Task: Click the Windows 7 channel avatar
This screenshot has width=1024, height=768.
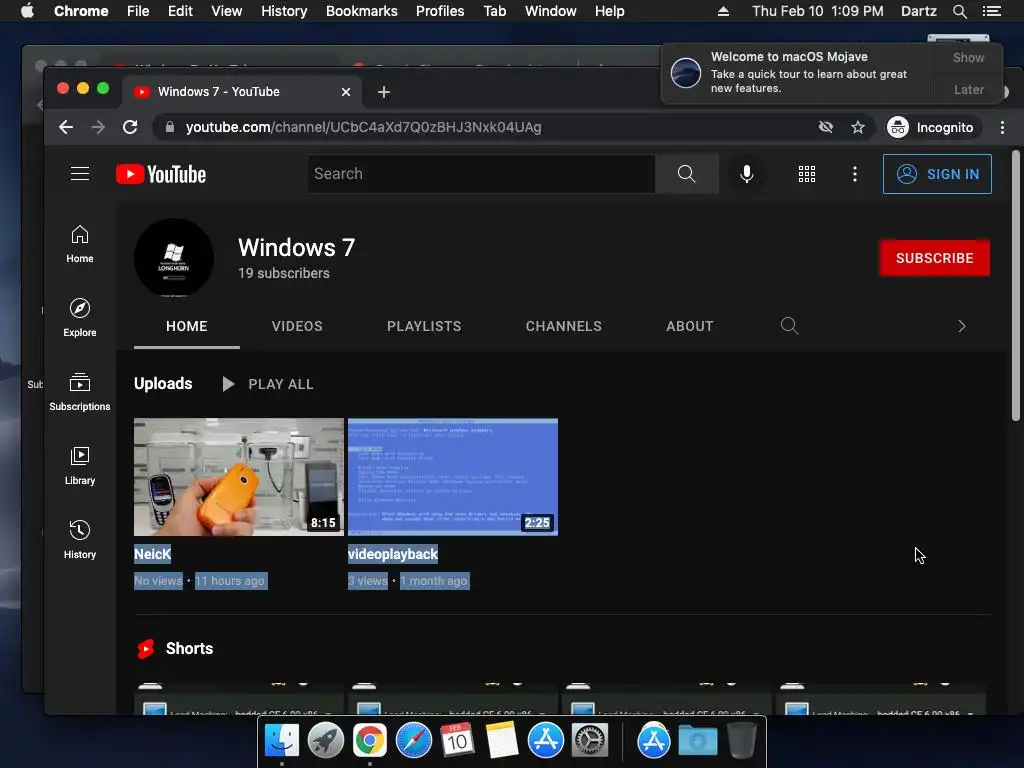Action: tap(174, 257)
